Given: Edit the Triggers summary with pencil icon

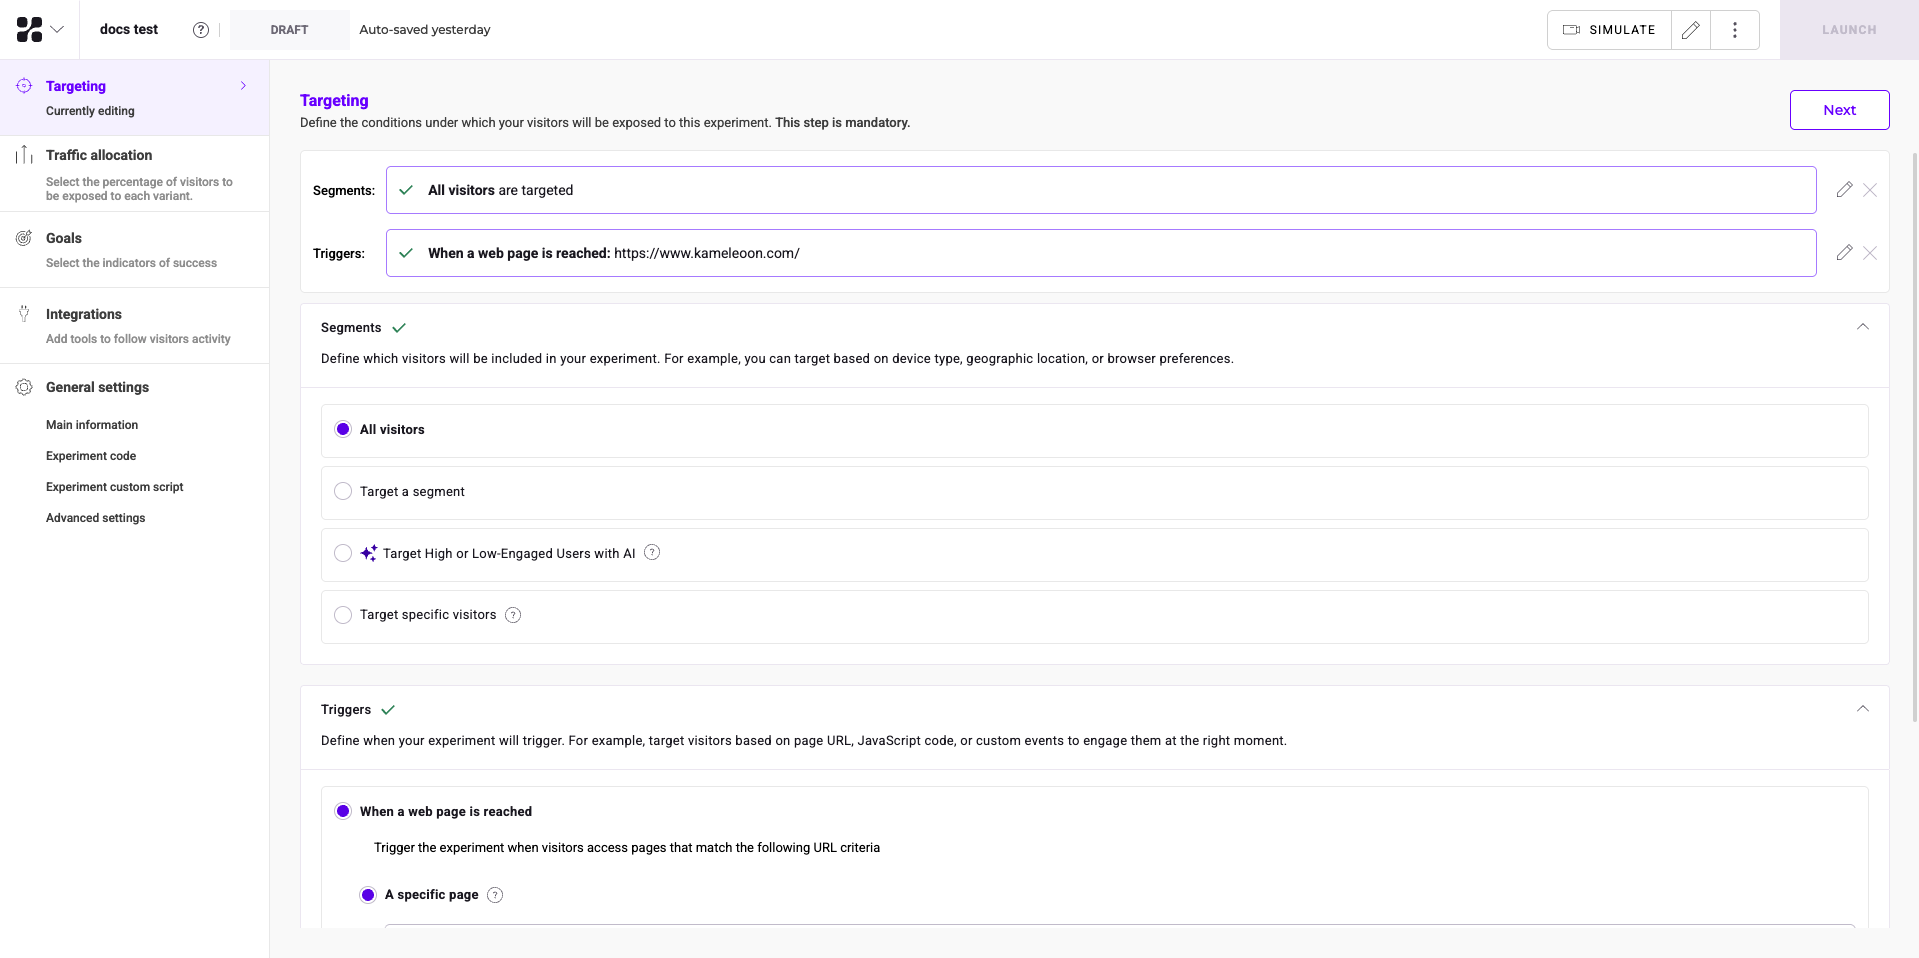Looking at the screenshot, I should pos(1844,253).
